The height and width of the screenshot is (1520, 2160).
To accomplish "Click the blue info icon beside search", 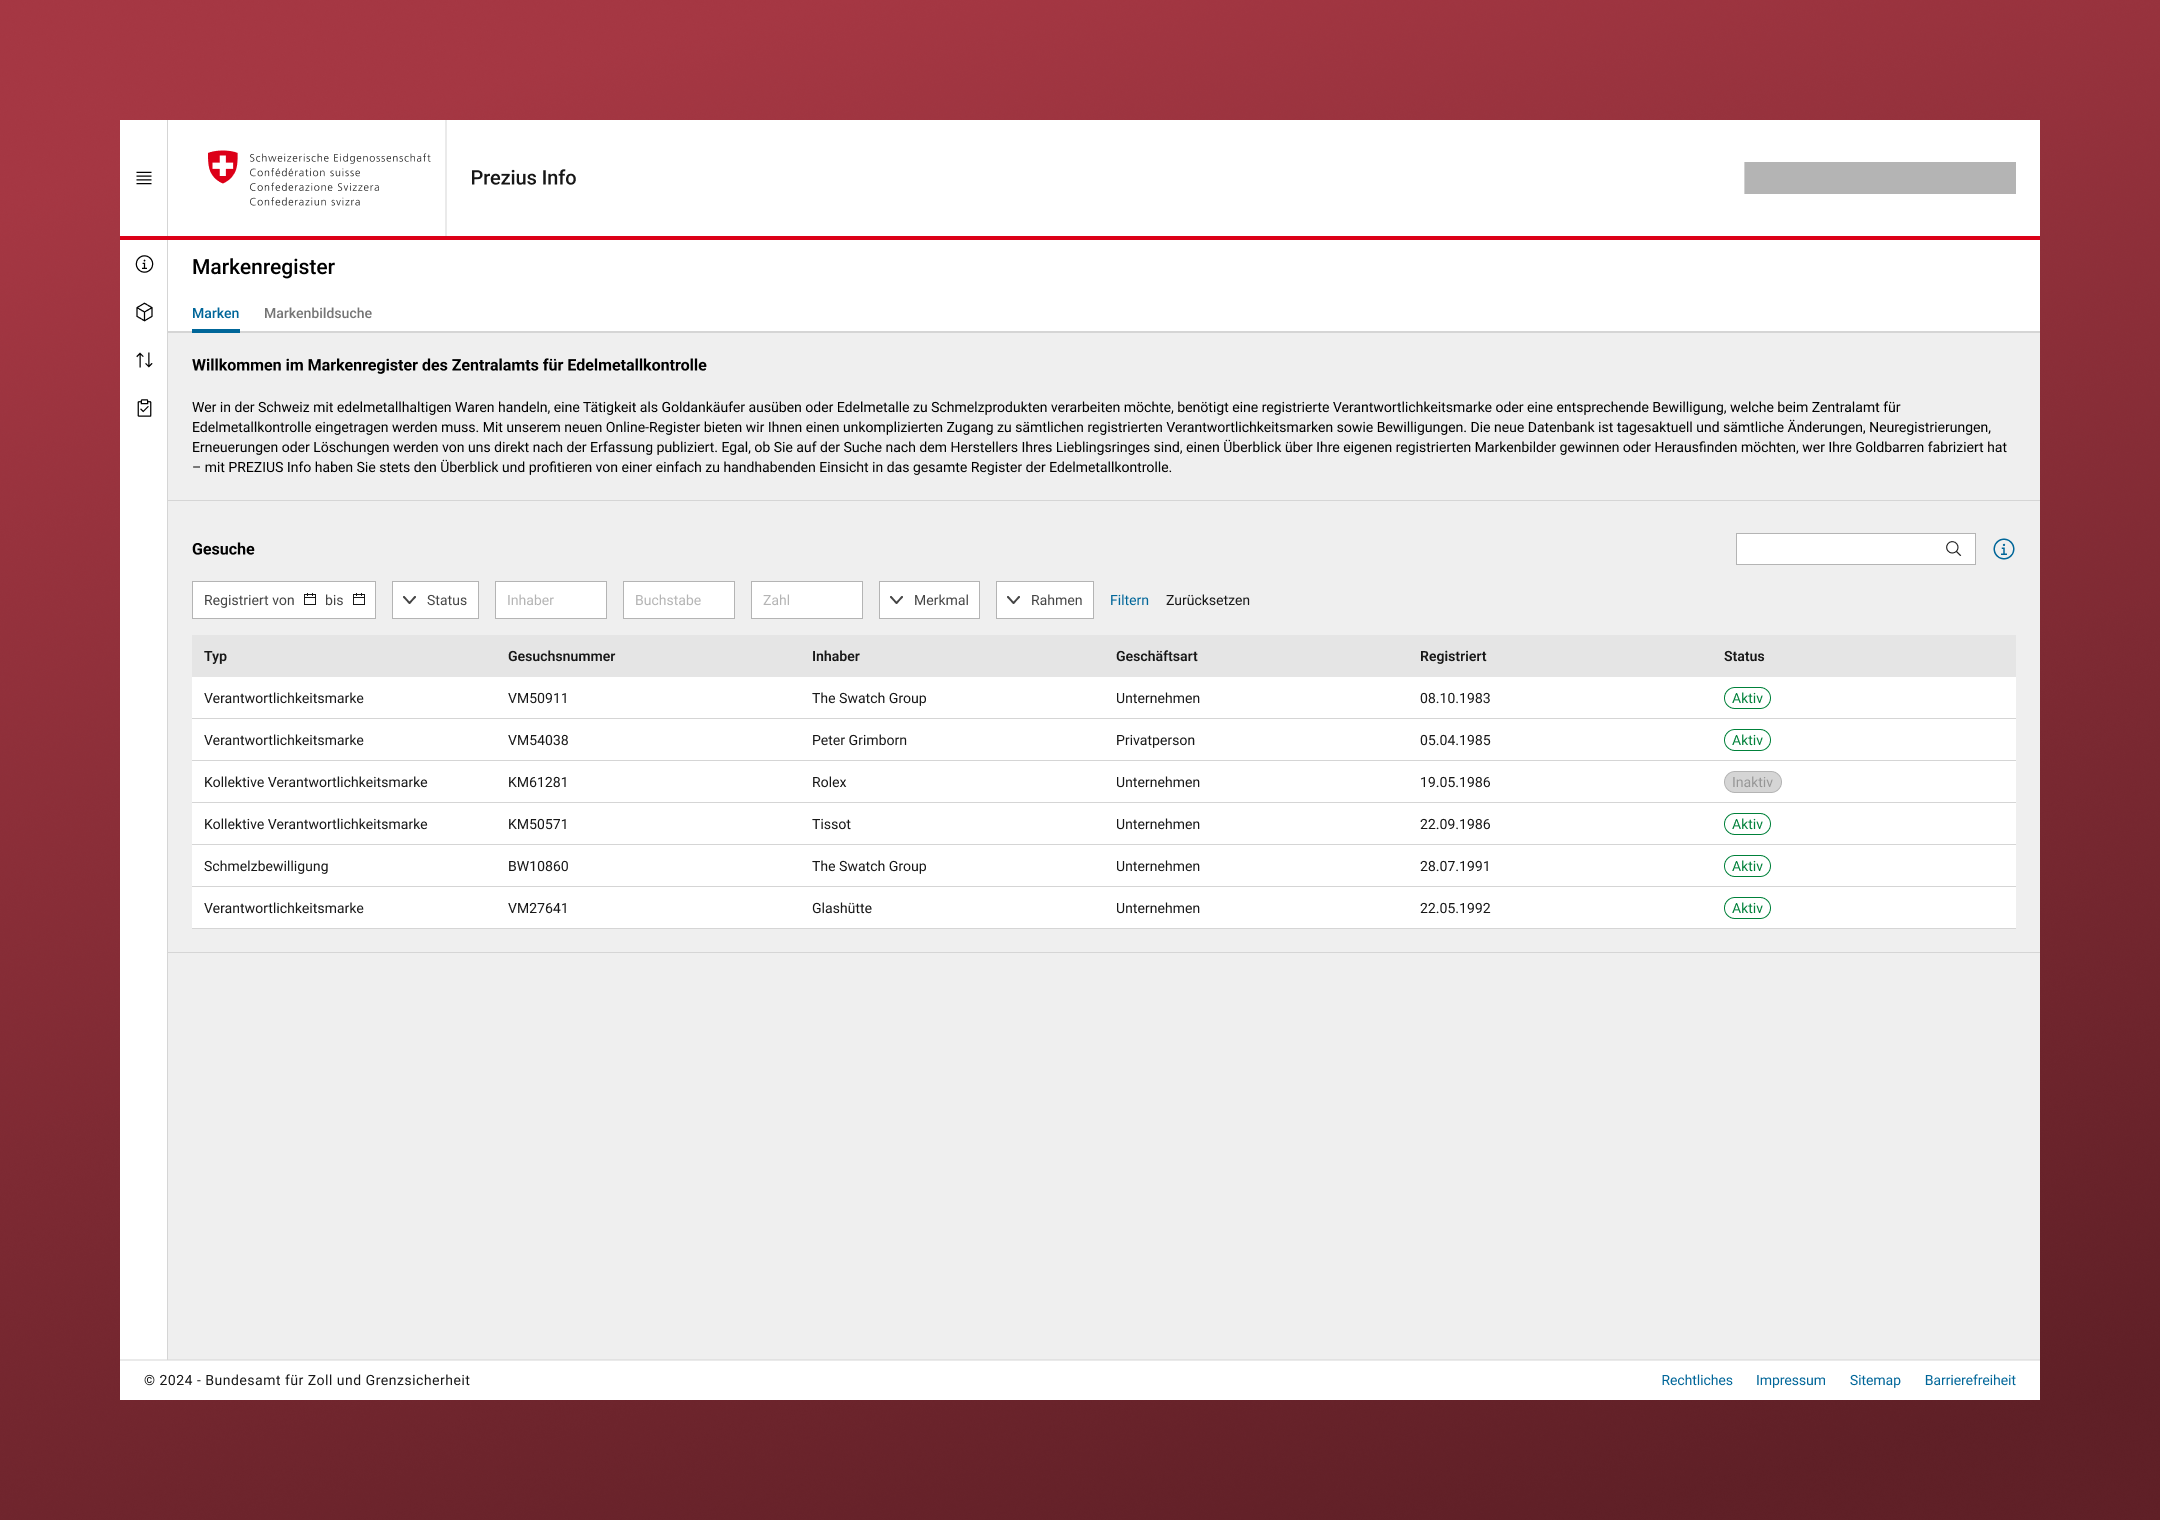I will pos(2003,549).
